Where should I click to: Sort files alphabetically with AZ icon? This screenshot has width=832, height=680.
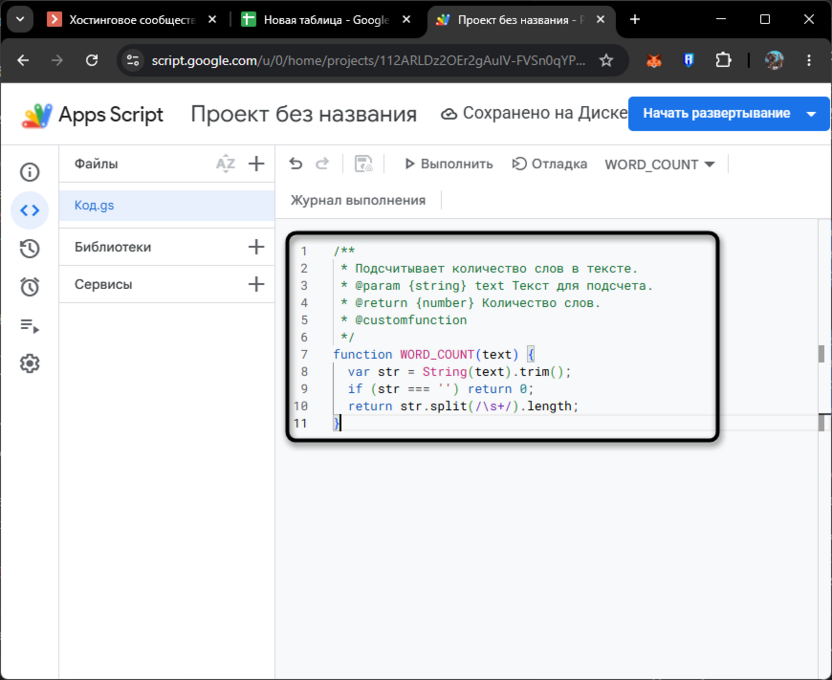coord(226,164)
